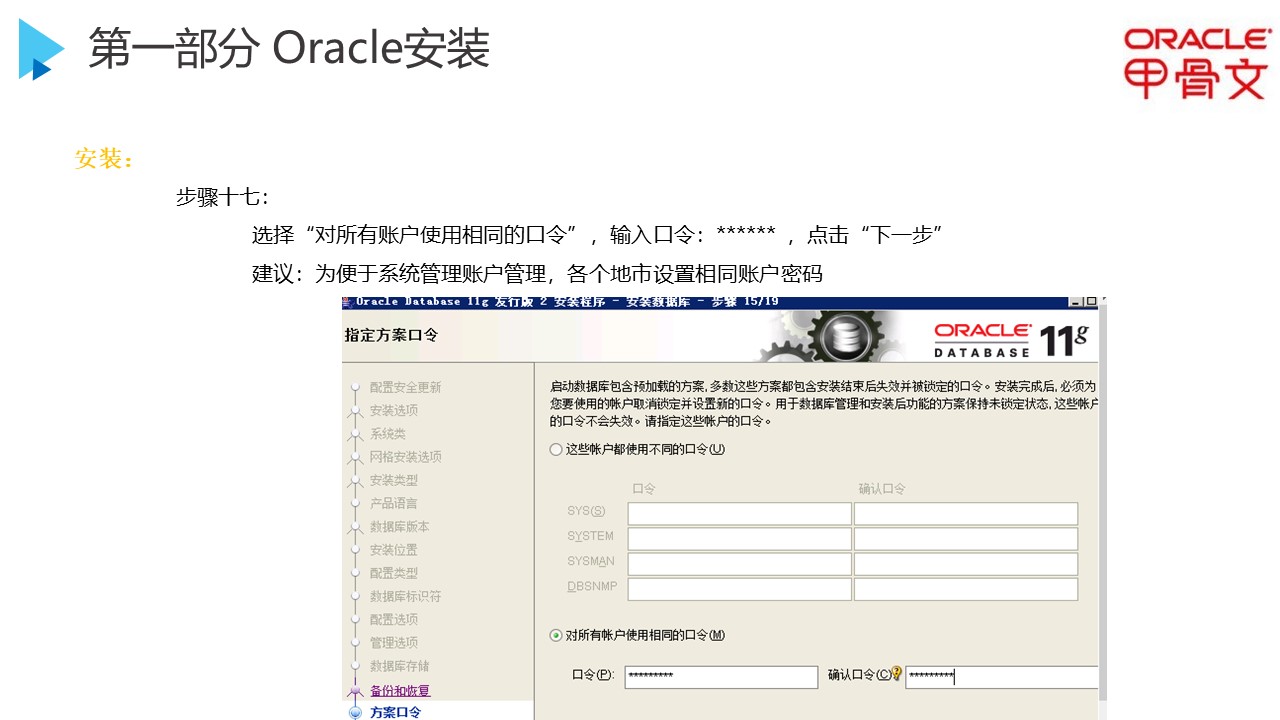This screenshot has height=720, width=1280.
Task: Focus the SYSTEM 确认口令 input field
Action: [966, 538]
